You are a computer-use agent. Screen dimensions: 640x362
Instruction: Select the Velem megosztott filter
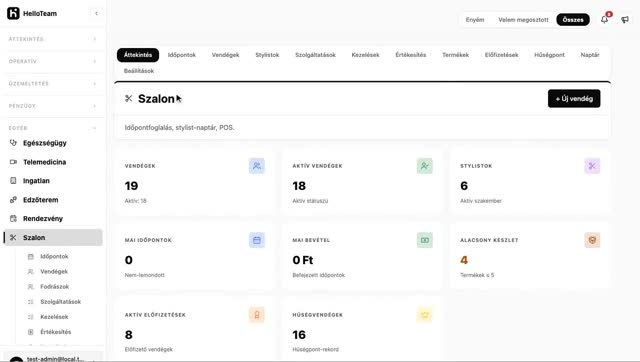pyautogui.click(x=523, y=20)
